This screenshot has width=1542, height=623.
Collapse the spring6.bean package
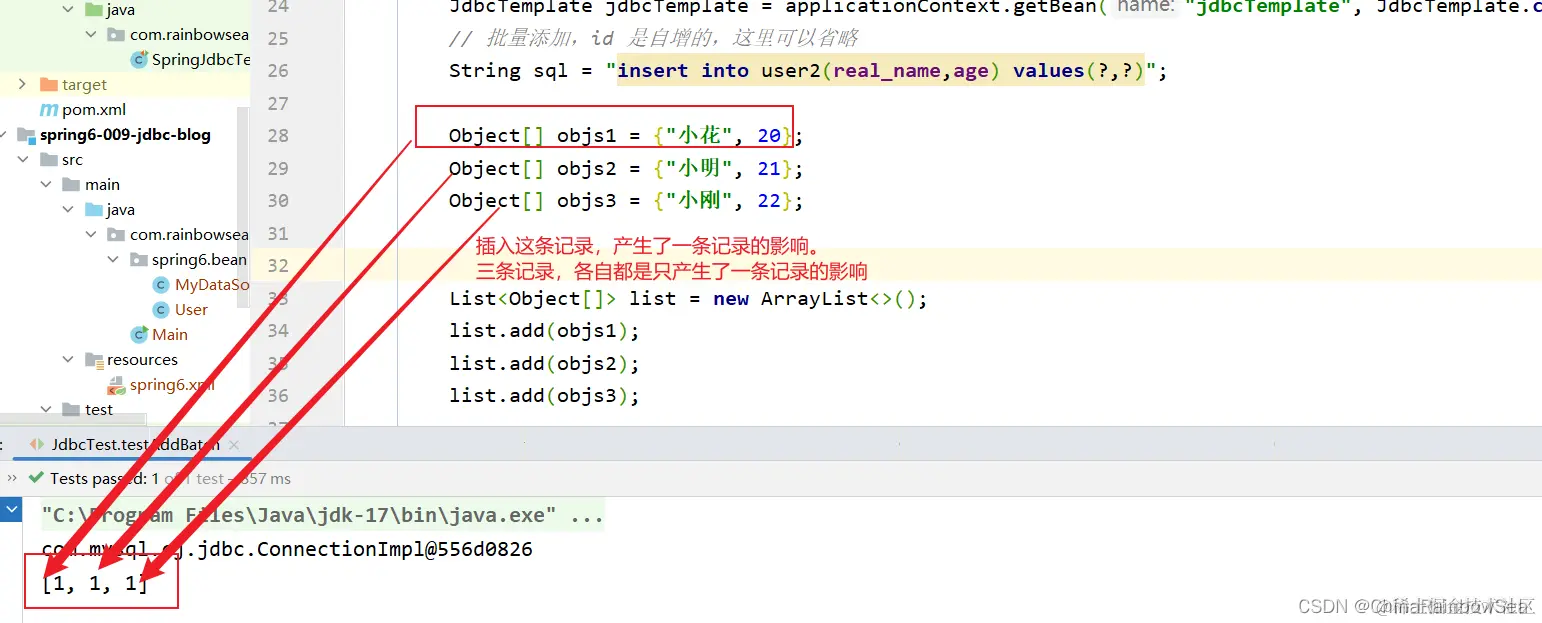112,260
